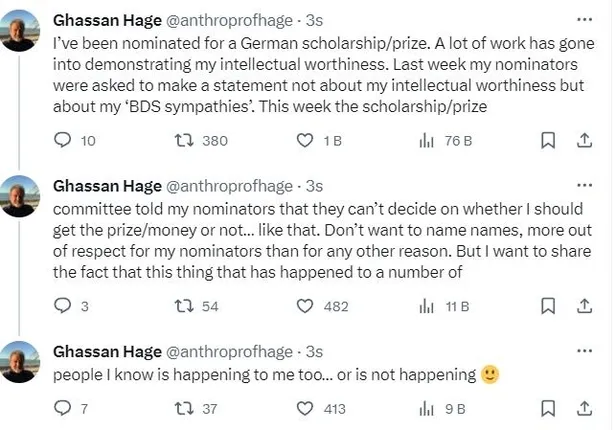The image size is (616, 430).
Task: Open the profile avatar on the third tweet
Action: 19,362
